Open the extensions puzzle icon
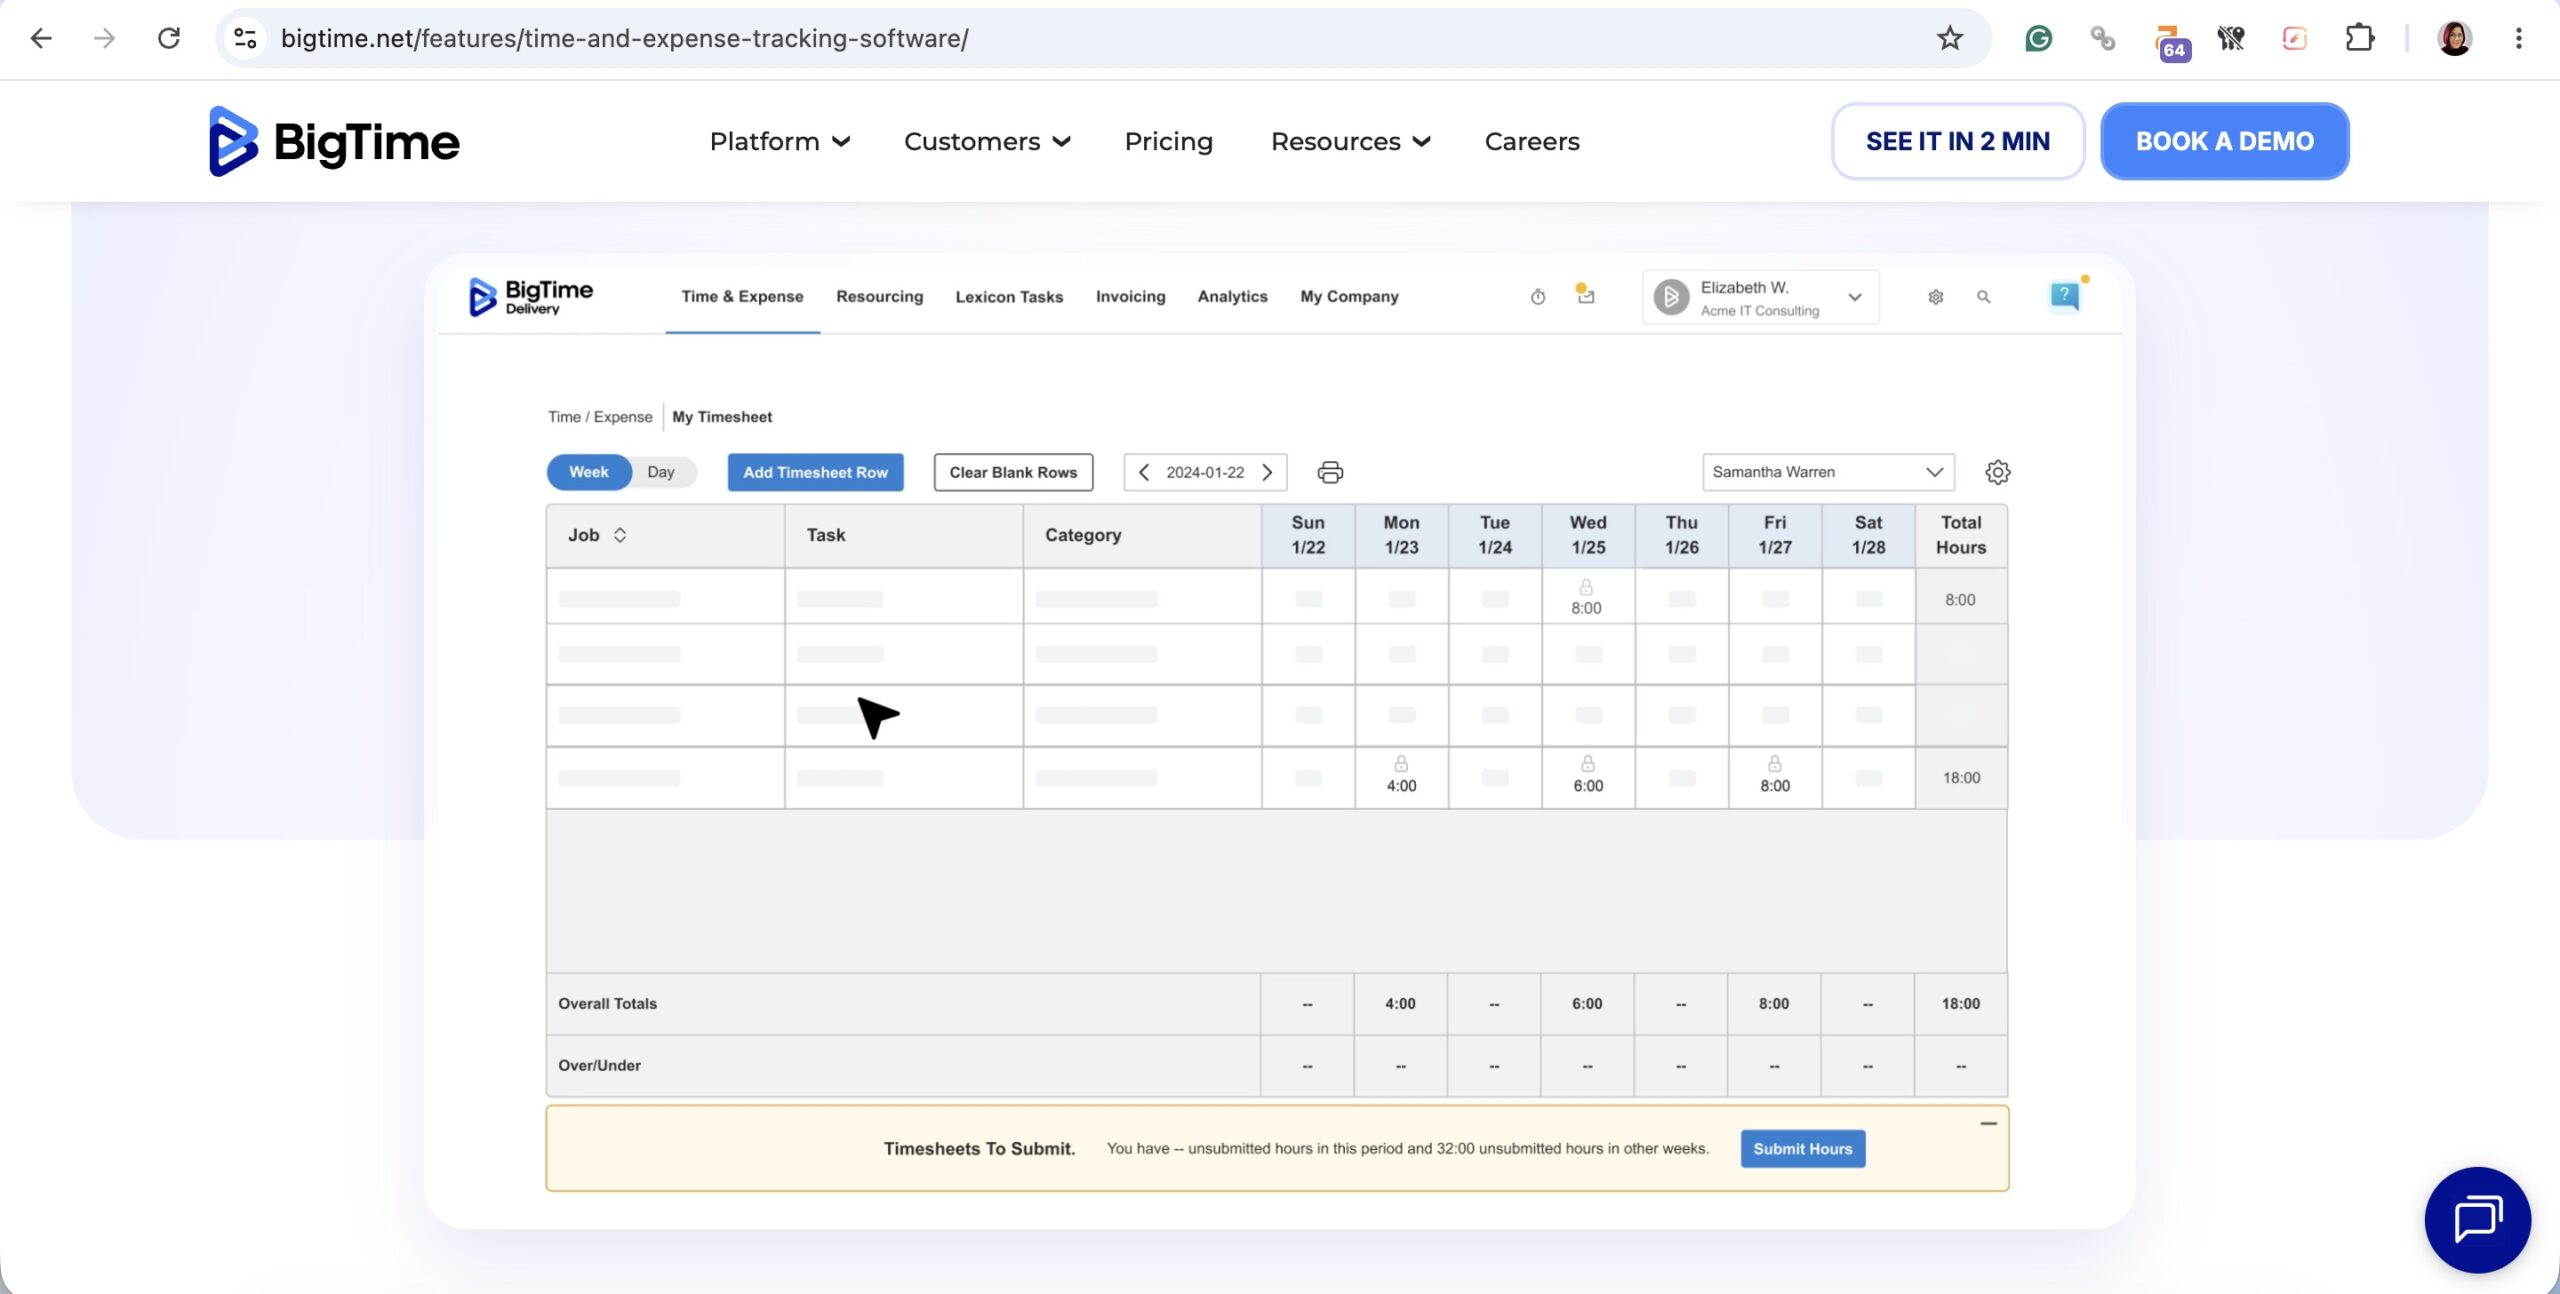This screenshot has width=2560, height=1294. [x=2359, y=38]
